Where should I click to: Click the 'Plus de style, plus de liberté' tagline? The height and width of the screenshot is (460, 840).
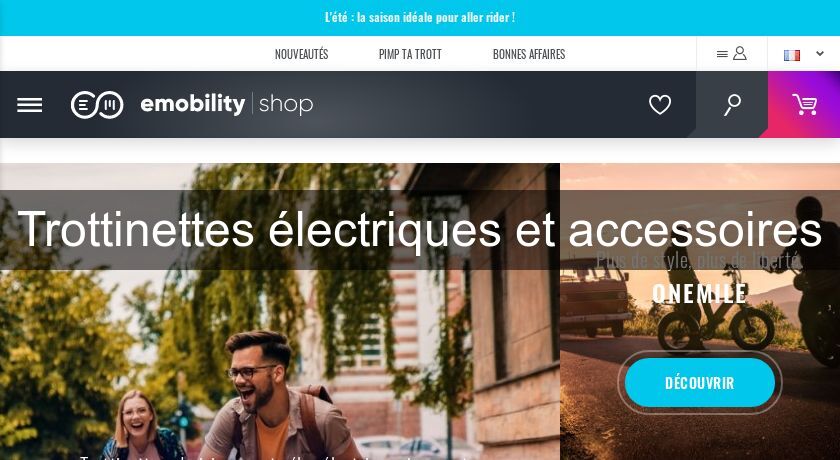(x=699, y=261)
